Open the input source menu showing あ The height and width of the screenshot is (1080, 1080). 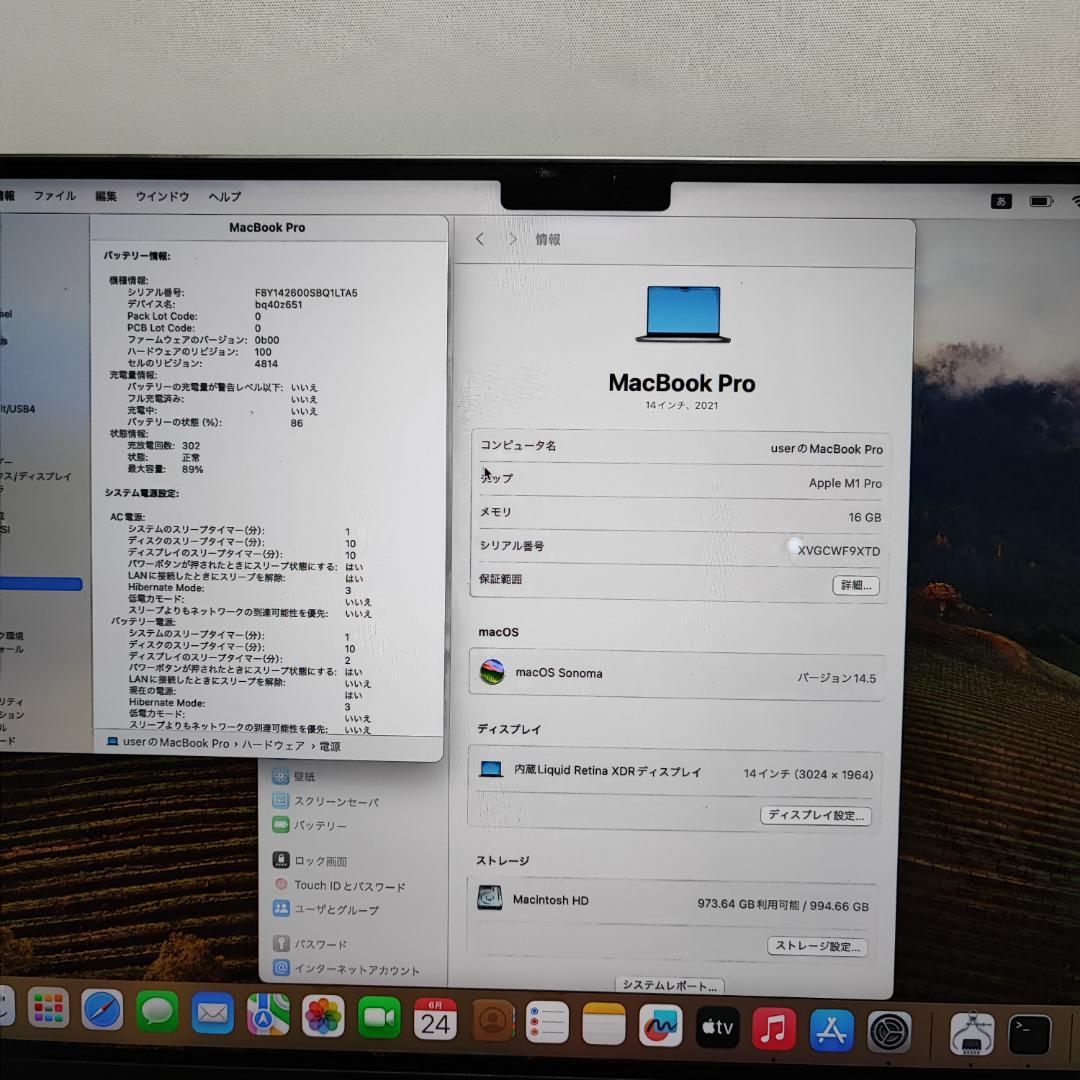point(1001,200)
